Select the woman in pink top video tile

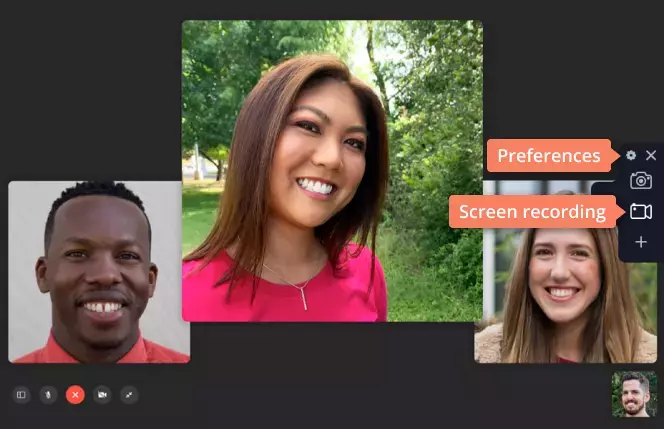coord(332,171)
